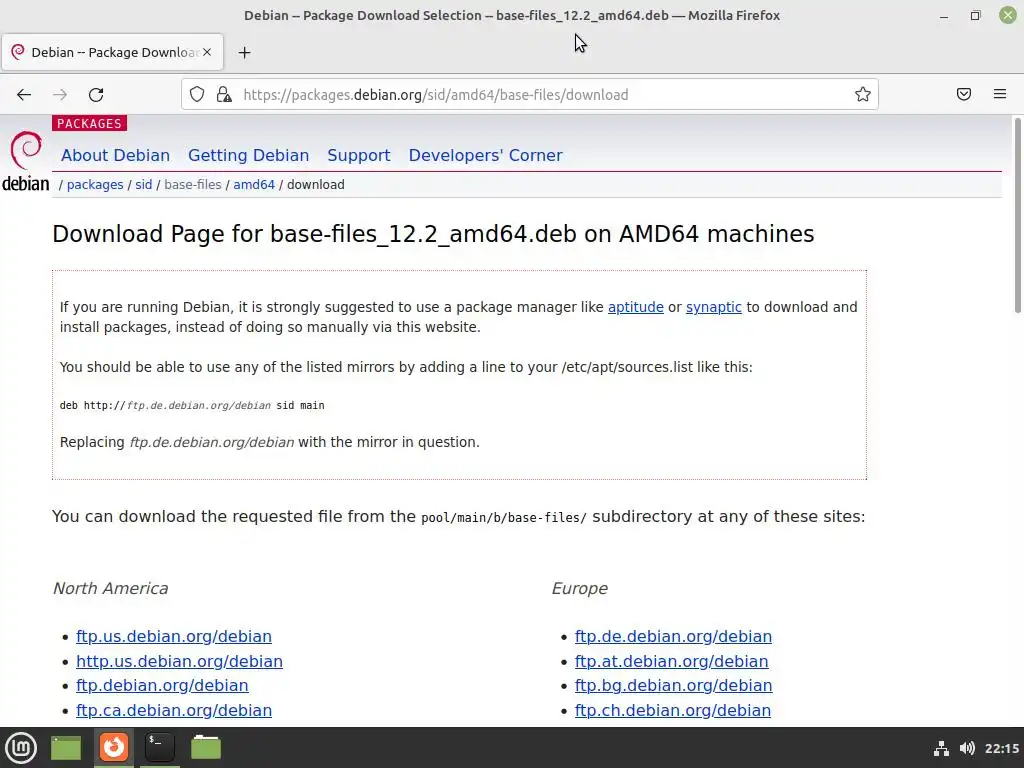This screenshot has width=1024, height=768.
Task: Open Linux Mint start menu
Action: coord(21,747)
